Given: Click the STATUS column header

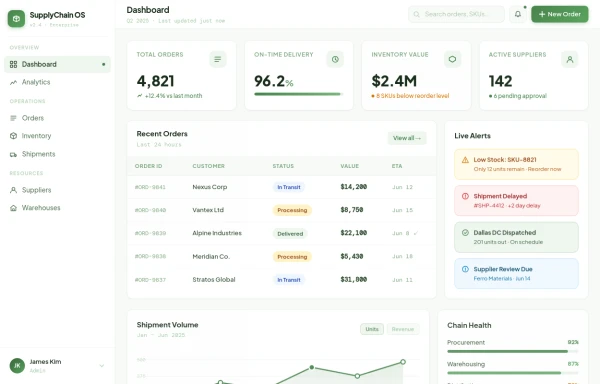Looking at the screenshot, I should pyautogui.click(x=283, y=166).
